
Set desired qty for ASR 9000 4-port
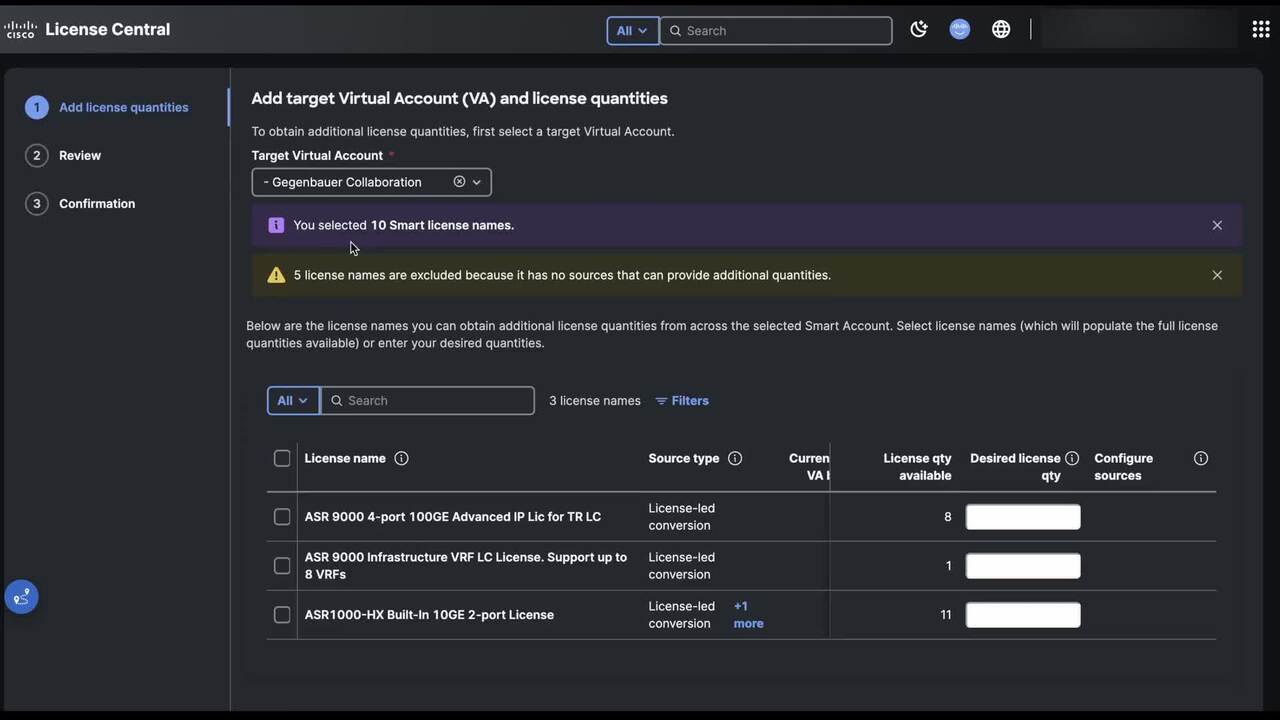[1023, 517]
